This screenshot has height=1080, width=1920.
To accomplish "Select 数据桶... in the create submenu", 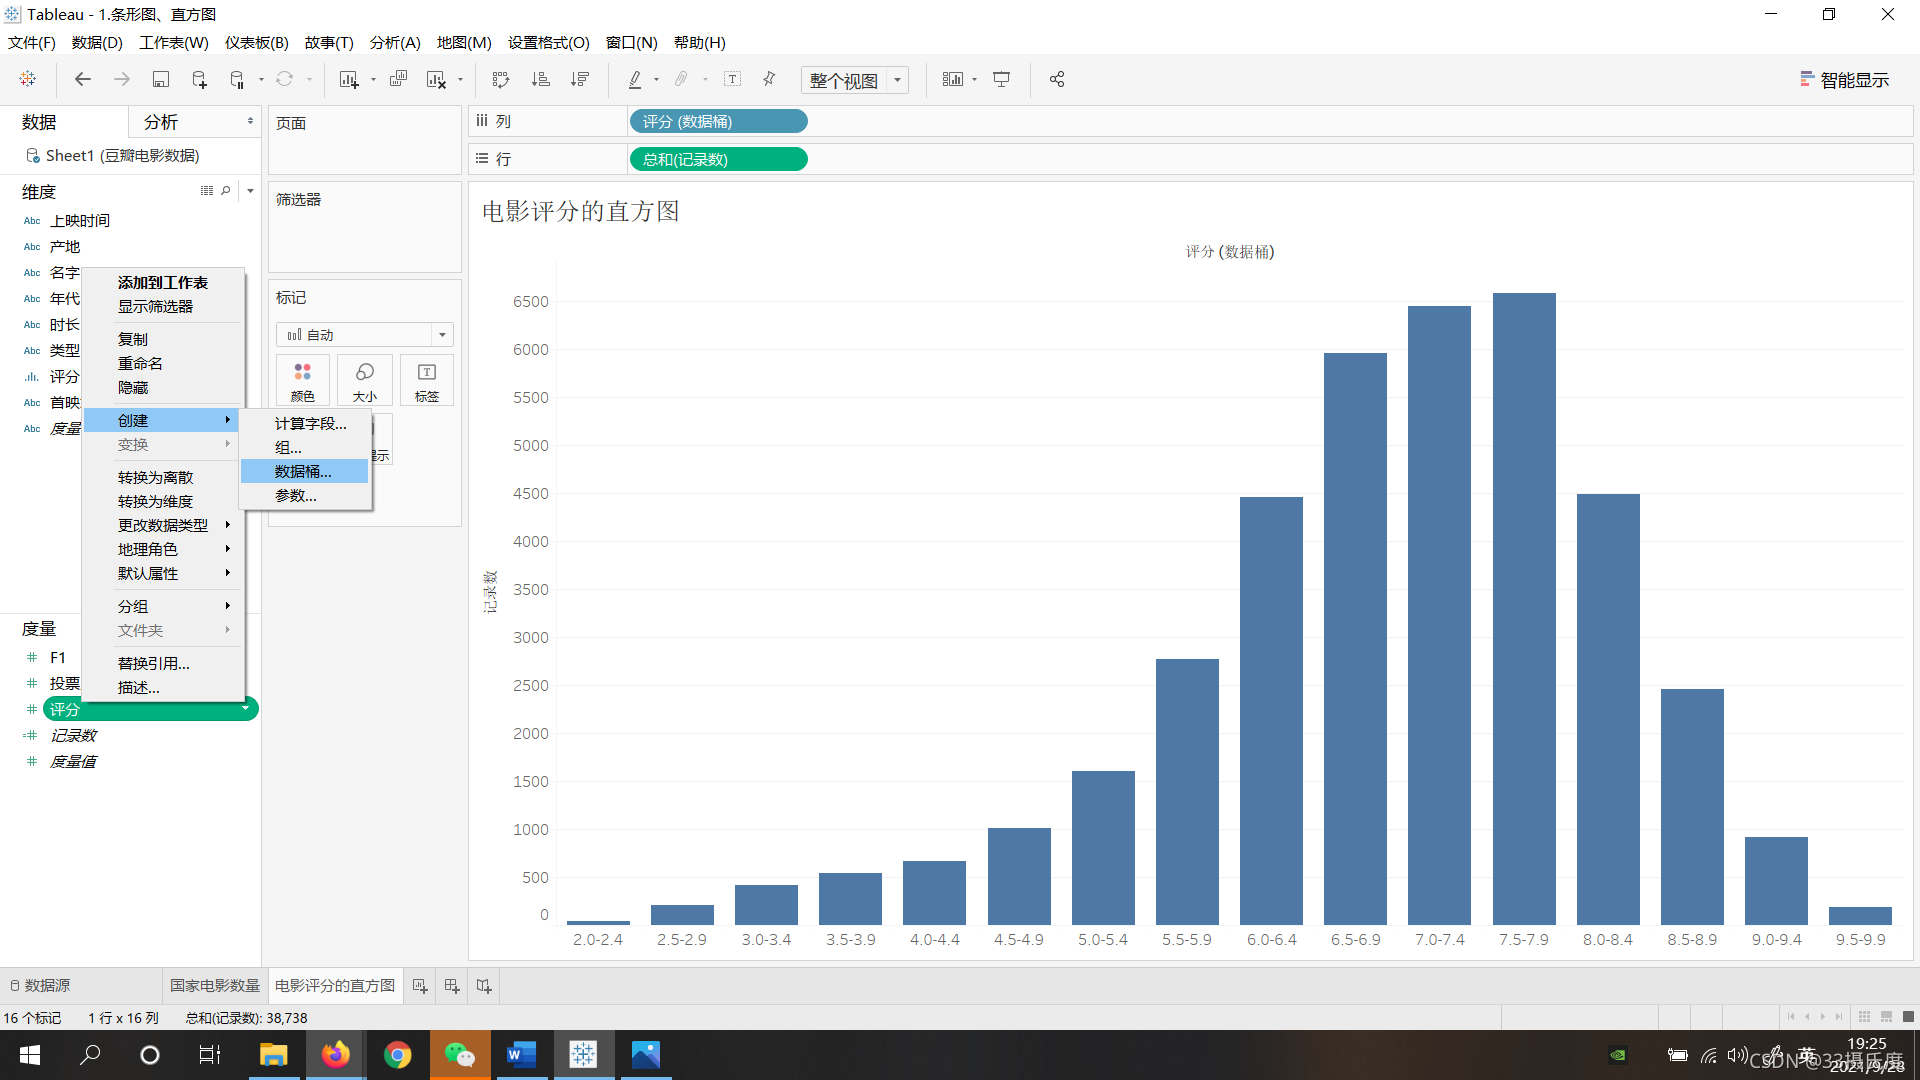I will coord(303,471).
